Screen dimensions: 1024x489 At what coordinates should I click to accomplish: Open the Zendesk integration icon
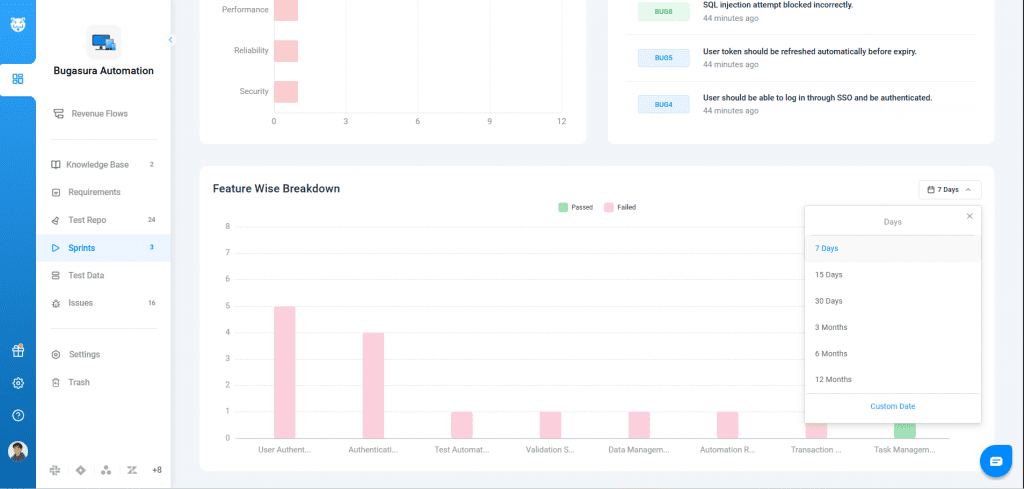coord(132,470)
